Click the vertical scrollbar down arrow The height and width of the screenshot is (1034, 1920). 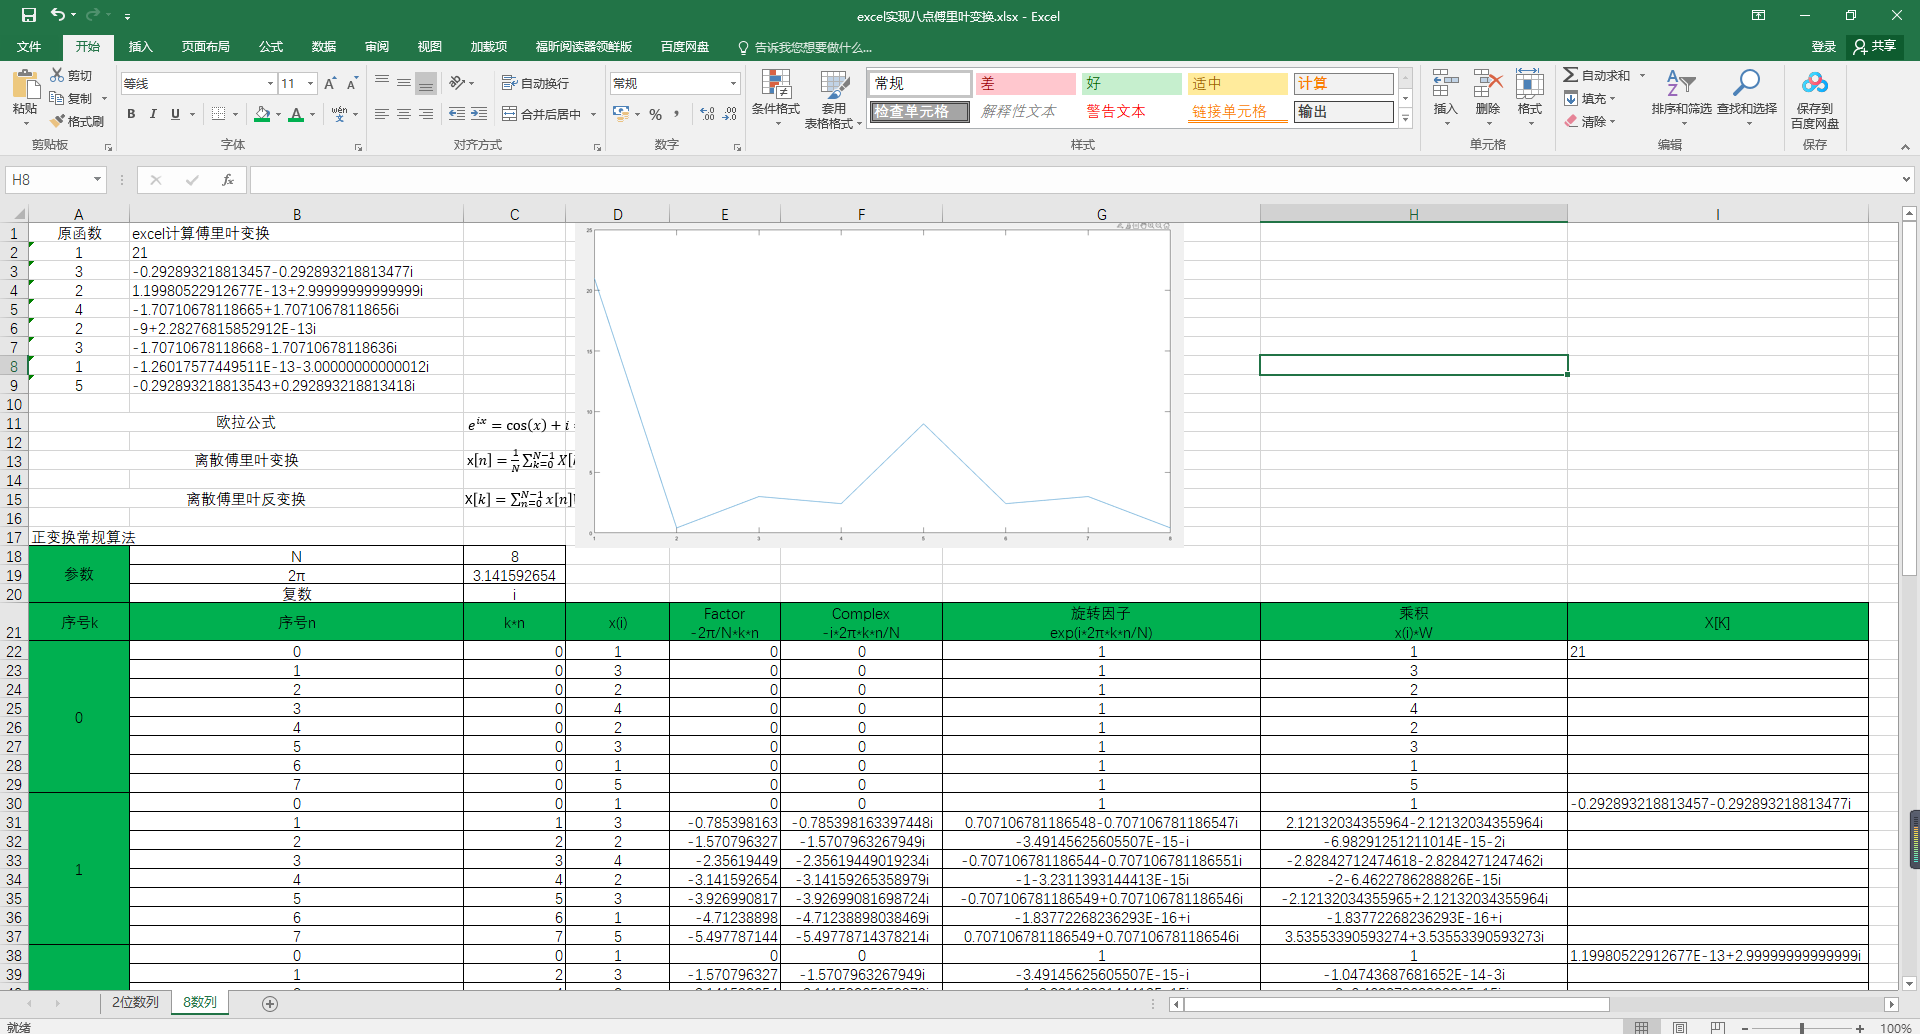1909,984
